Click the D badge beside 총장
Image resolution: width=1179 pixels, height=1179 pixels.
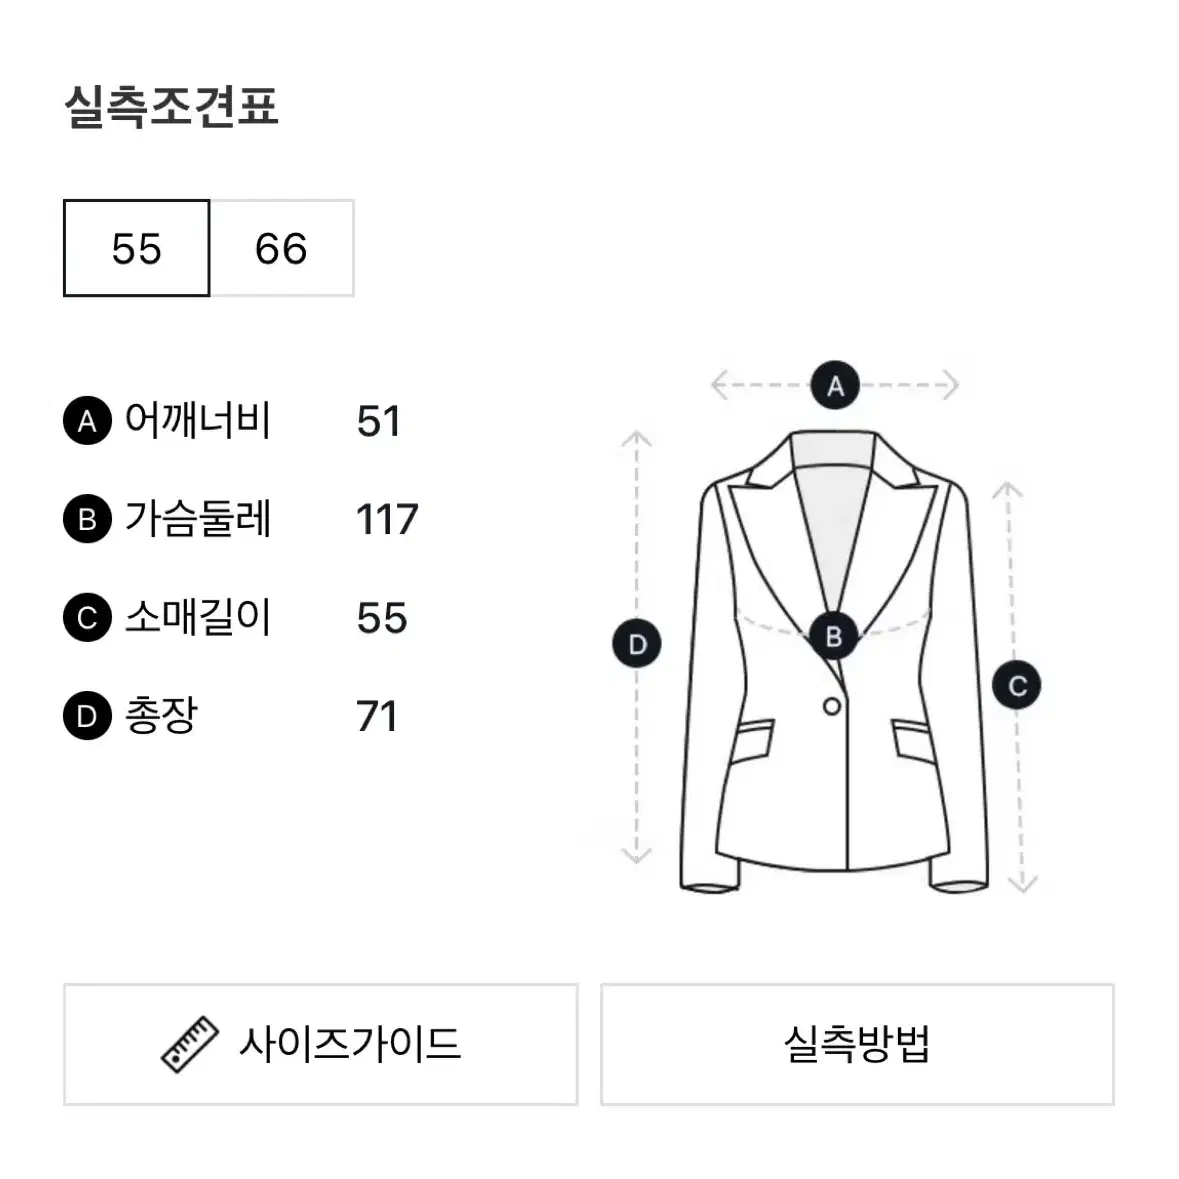click(x=87, y=716)
